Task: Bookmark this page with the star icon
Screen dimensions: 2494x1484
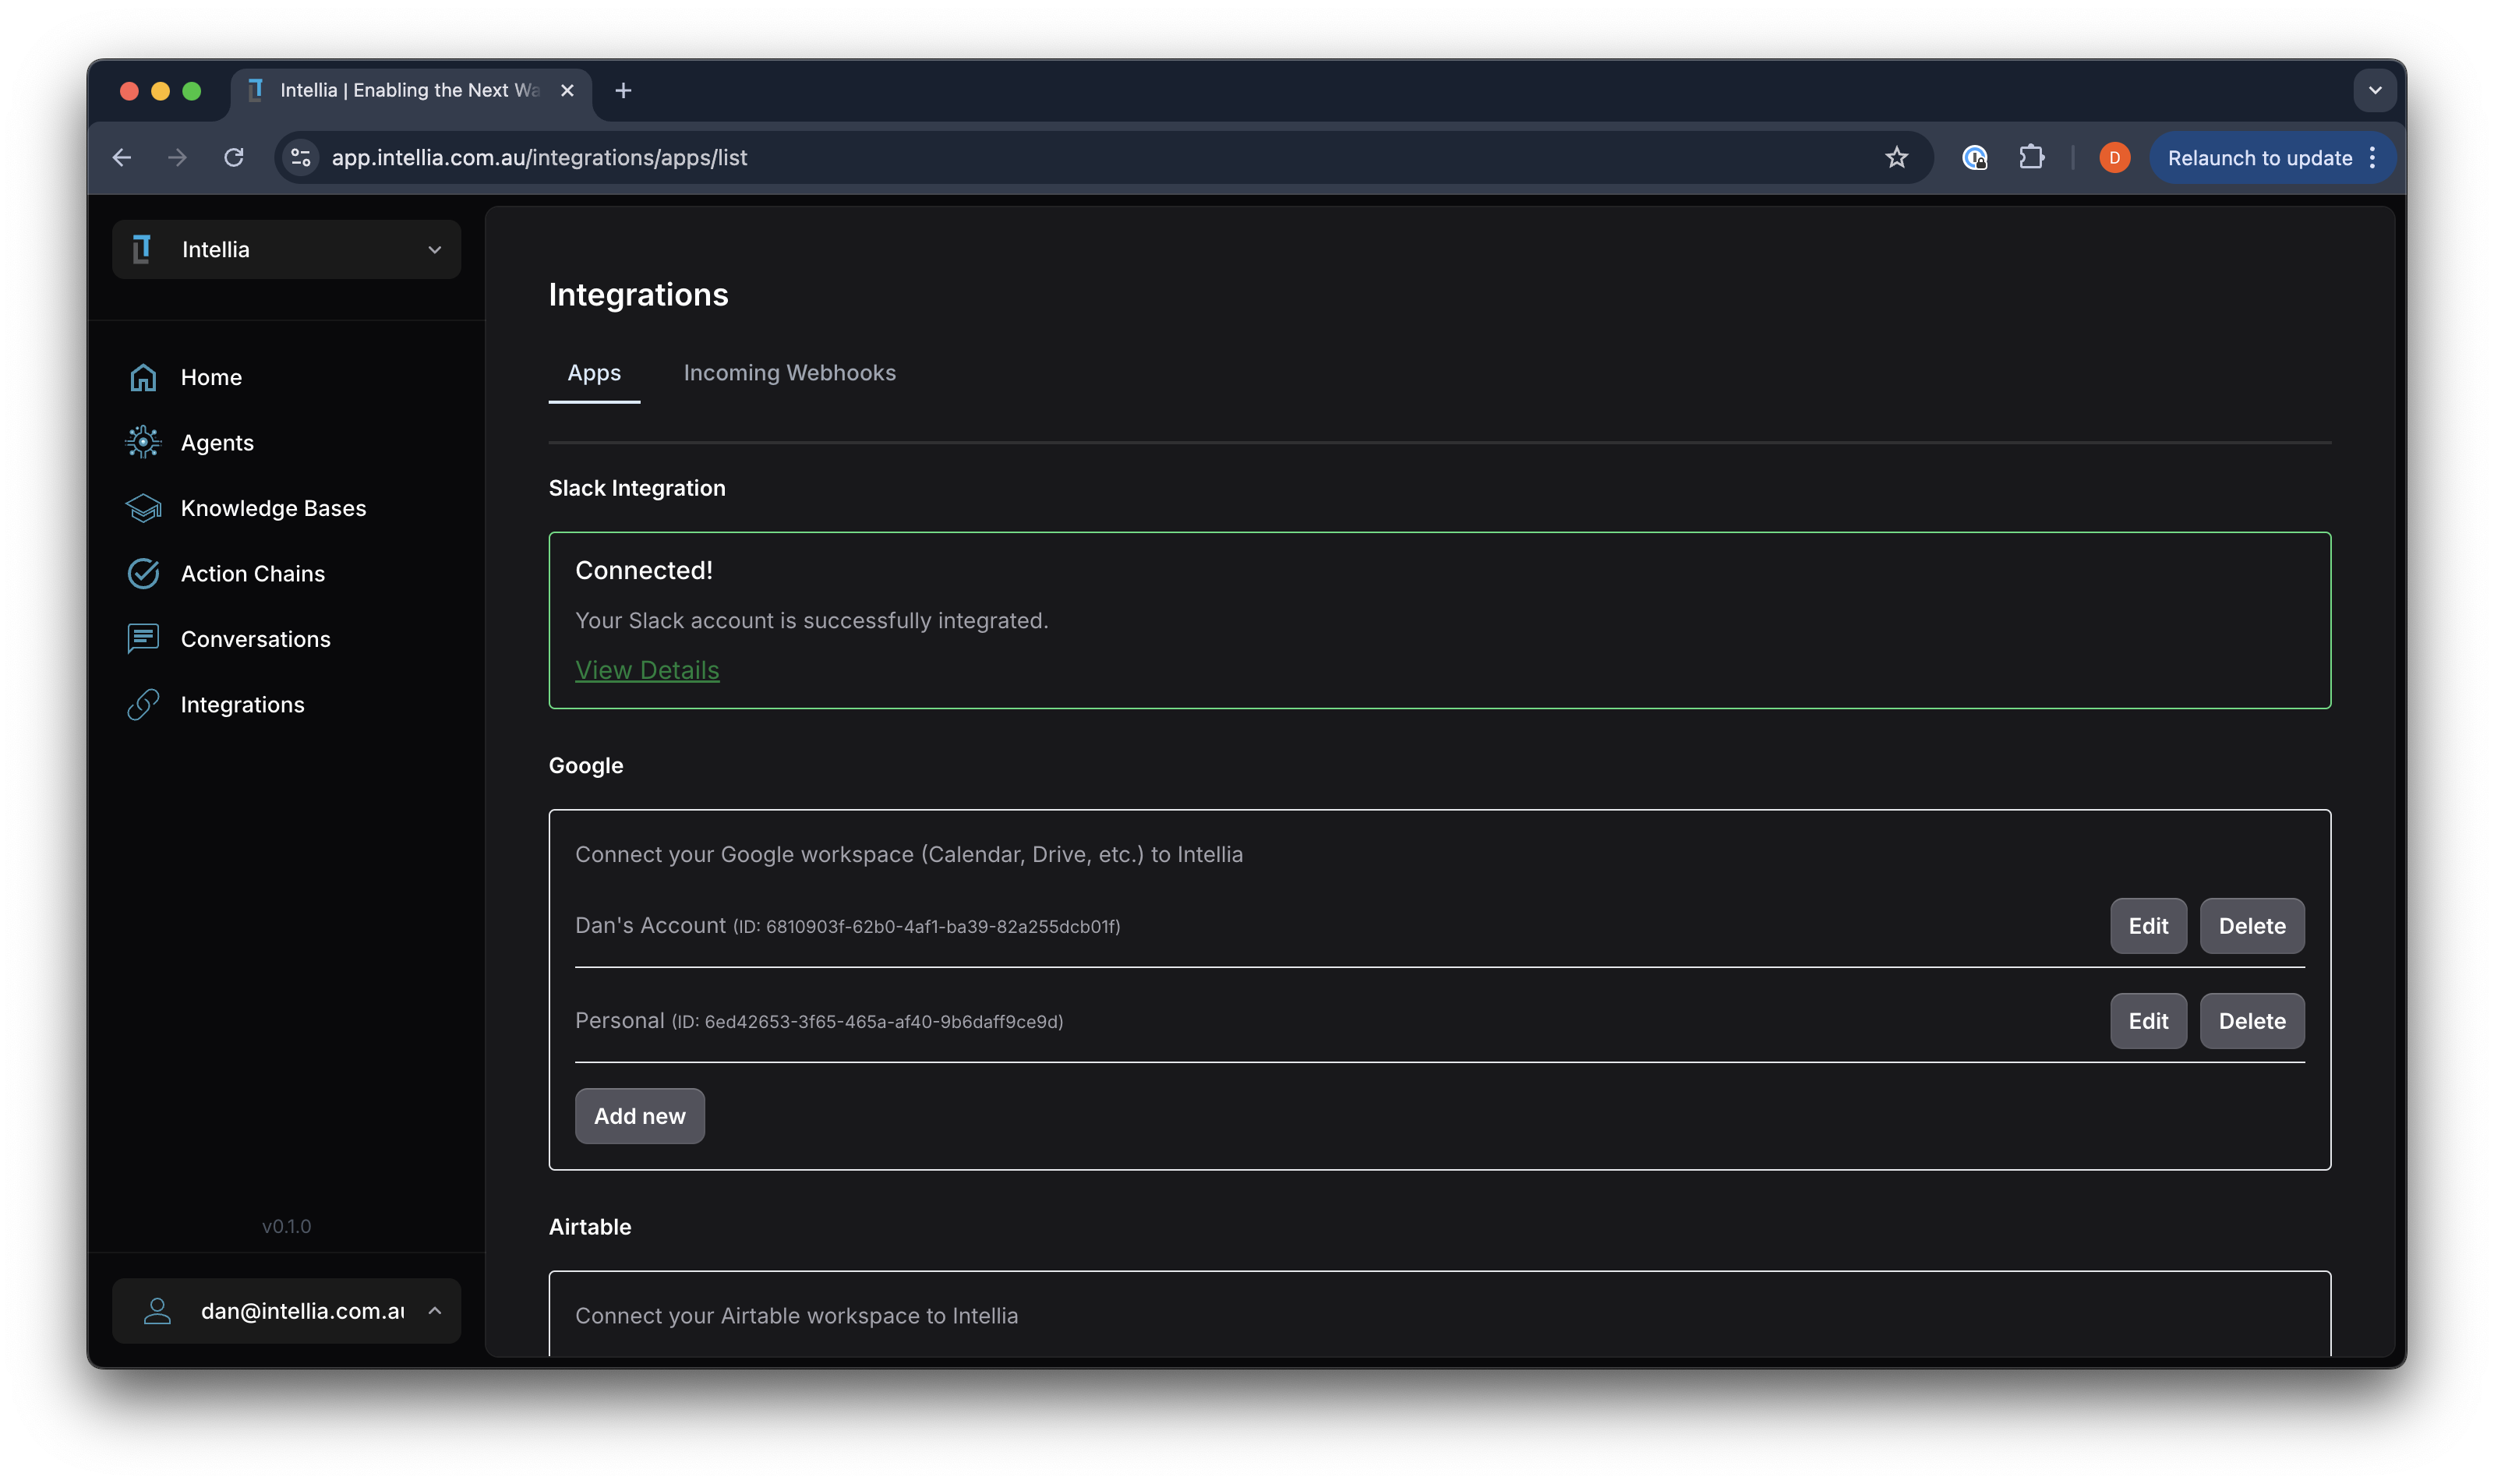Action: click(1896, 157)
